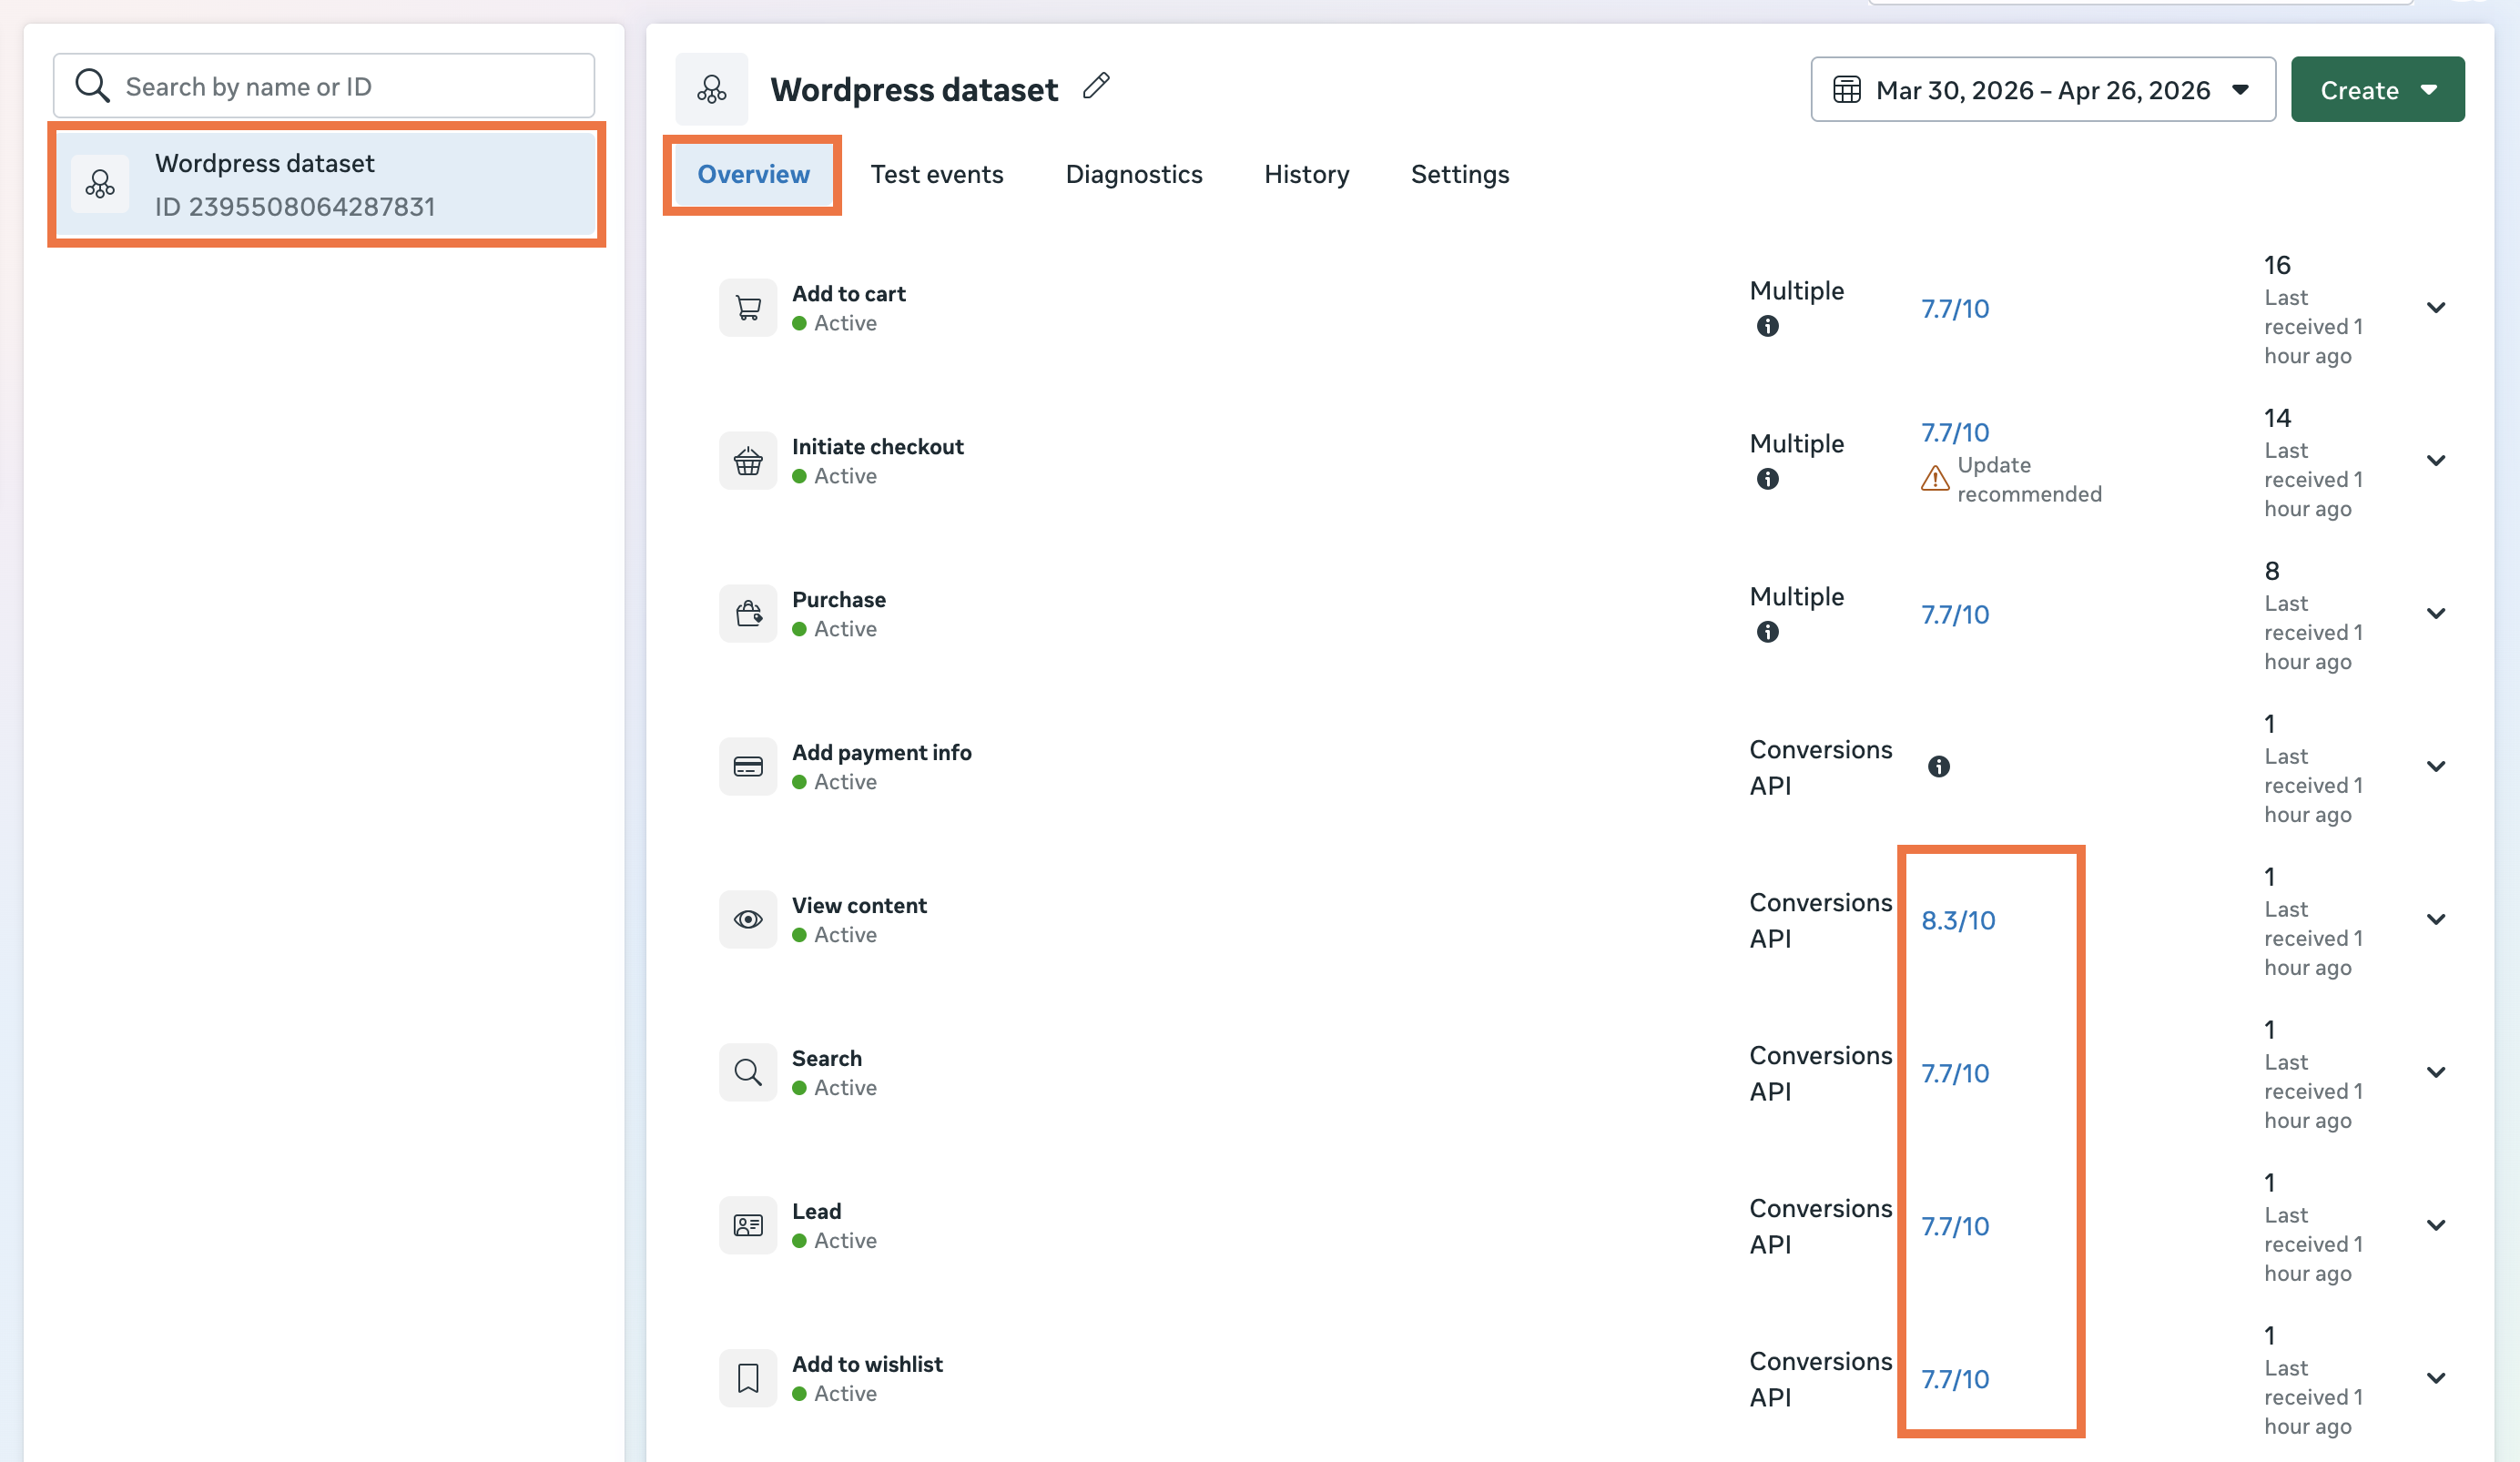The height and width of the screenshot is (1462, 2520).
Task: Expand the View content event row
Action: [x=2436, y=920]
